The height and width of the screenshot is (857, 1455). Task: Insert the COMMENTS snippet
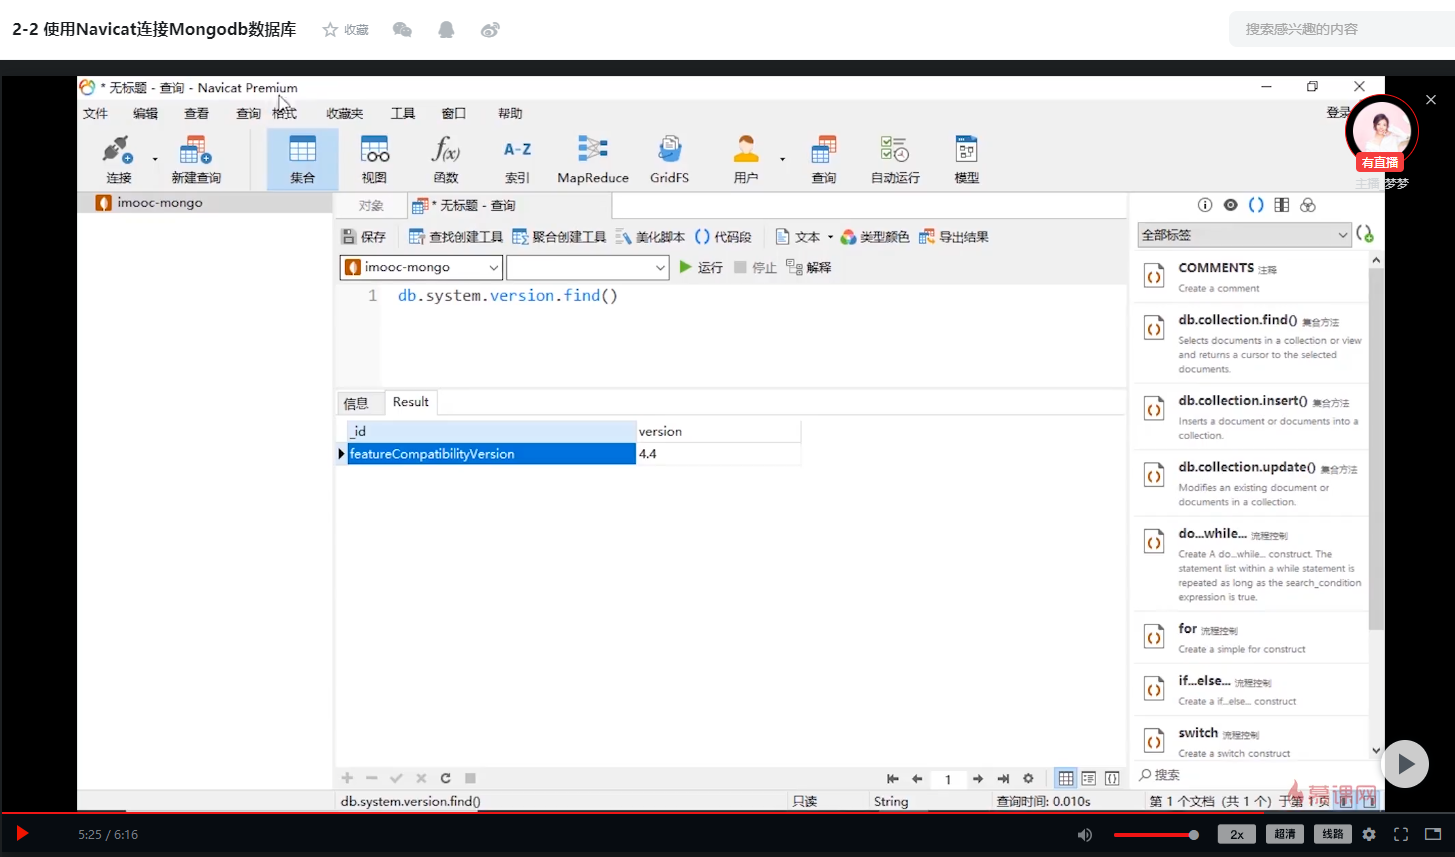(x=1251, y=277)
